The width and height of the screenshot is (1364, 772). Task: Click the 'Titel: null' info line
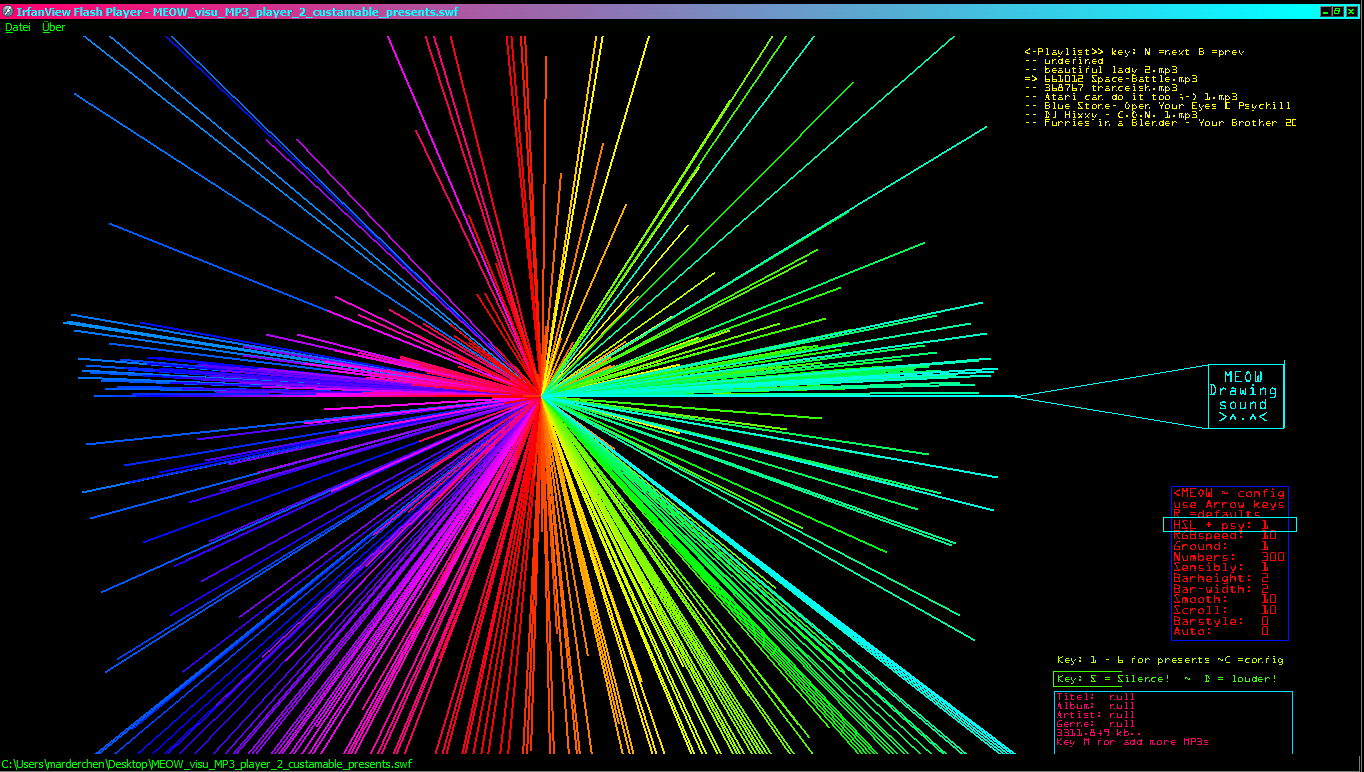click(x=1096, y=697)
